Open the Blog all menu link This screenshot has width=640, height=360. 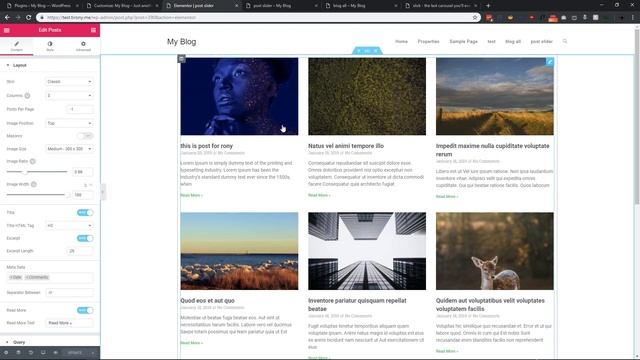coord(513,42)
